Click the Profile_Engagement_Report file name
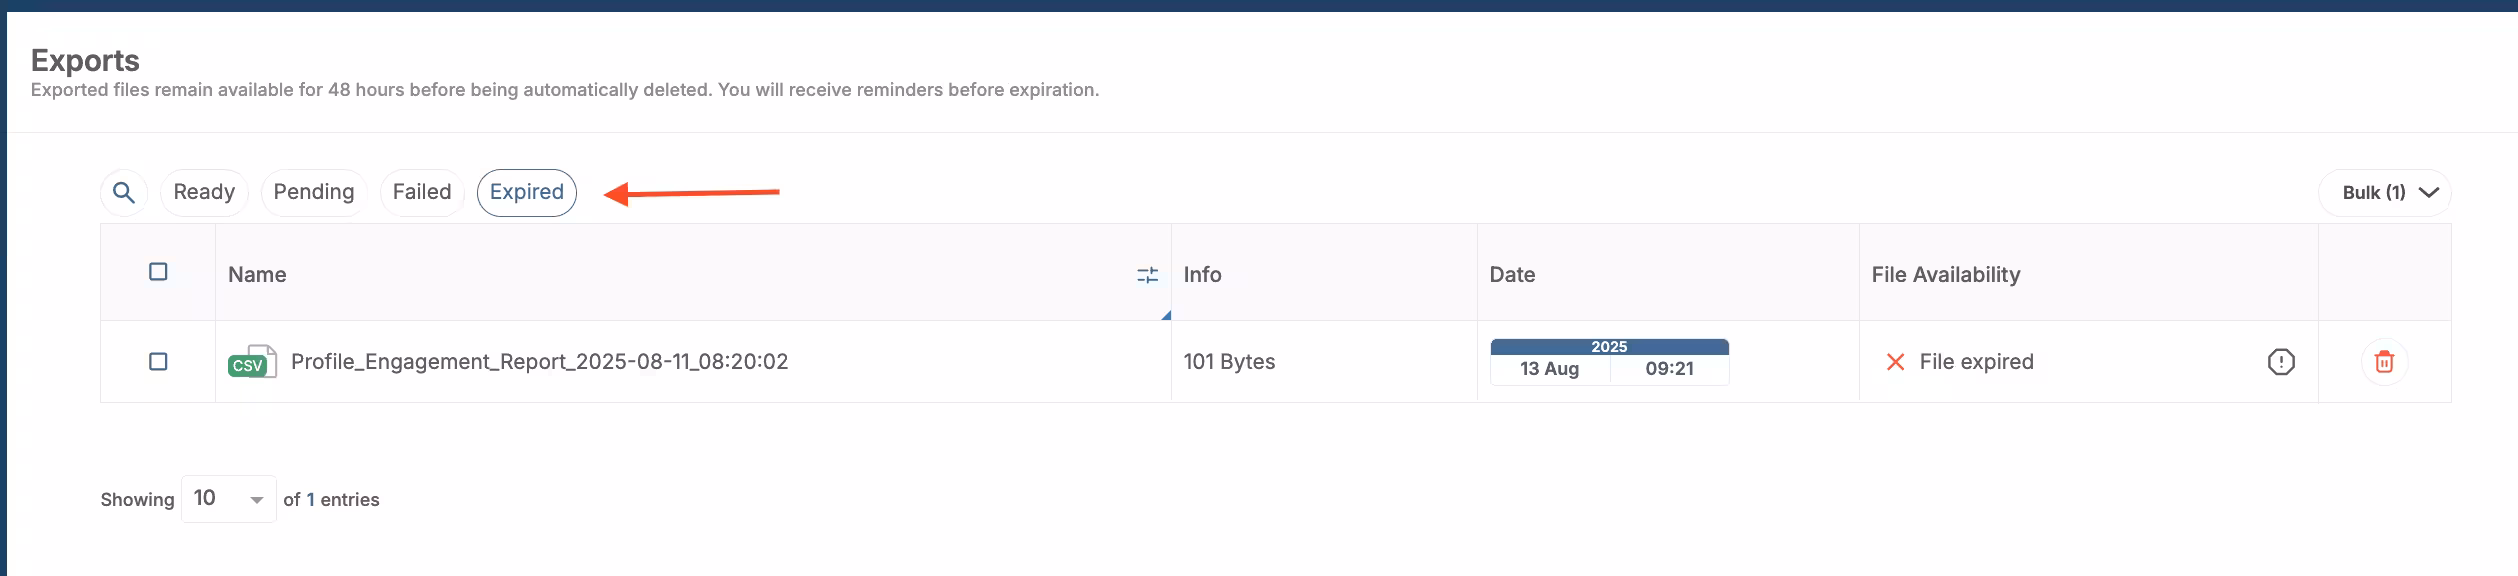Viewport: 2518px width, 576px height. coord(540,362)
